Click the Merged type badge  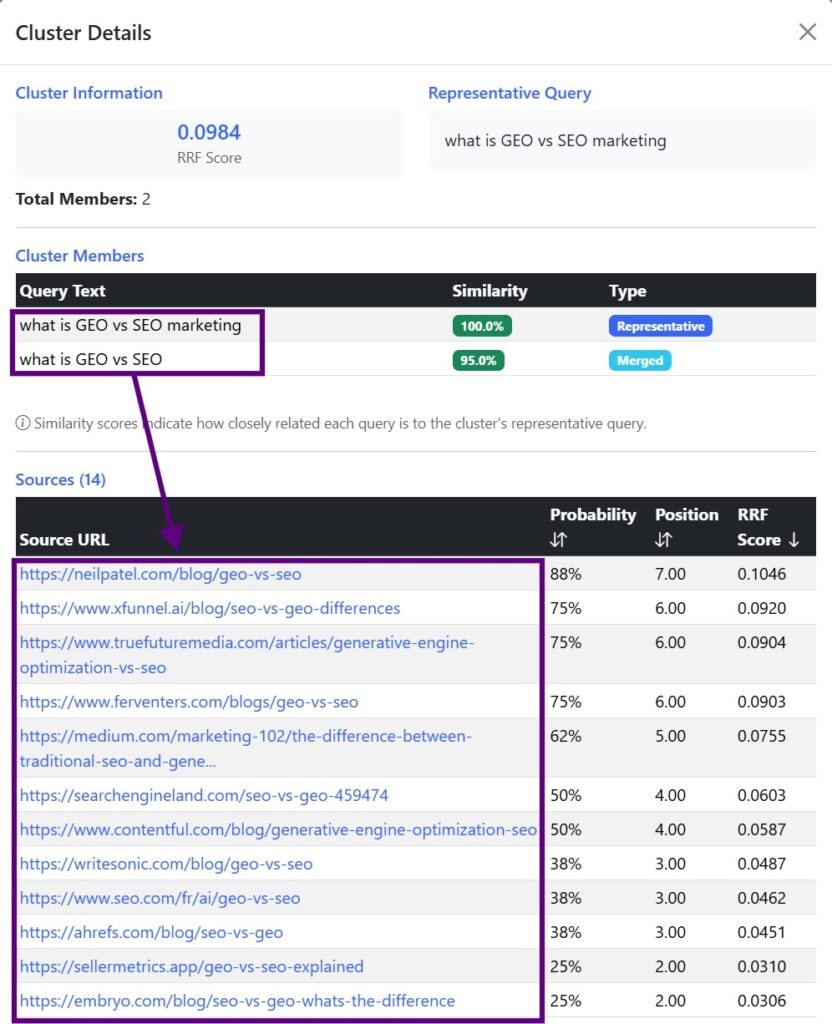point(639,360)
